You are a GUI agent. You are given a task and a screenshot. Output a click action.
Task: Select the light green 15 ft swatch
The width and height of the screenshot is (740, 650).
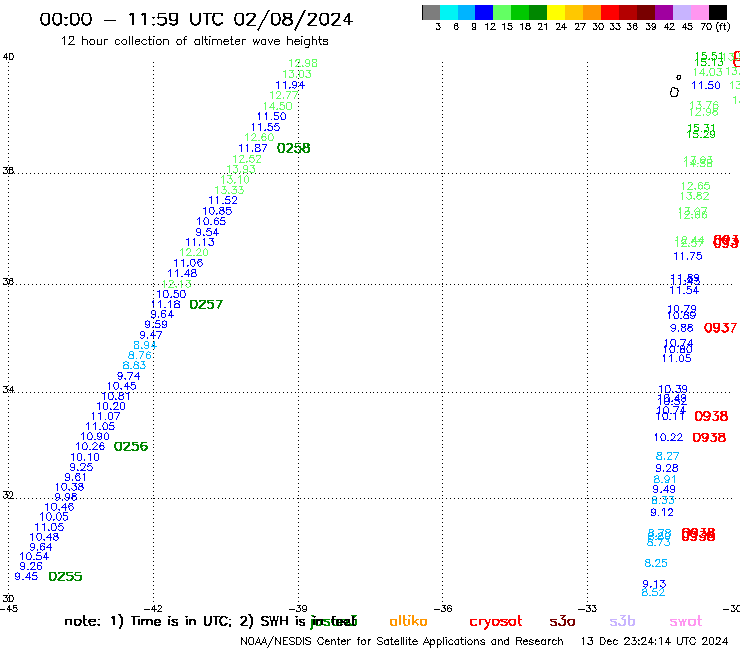tap(502, 12)
